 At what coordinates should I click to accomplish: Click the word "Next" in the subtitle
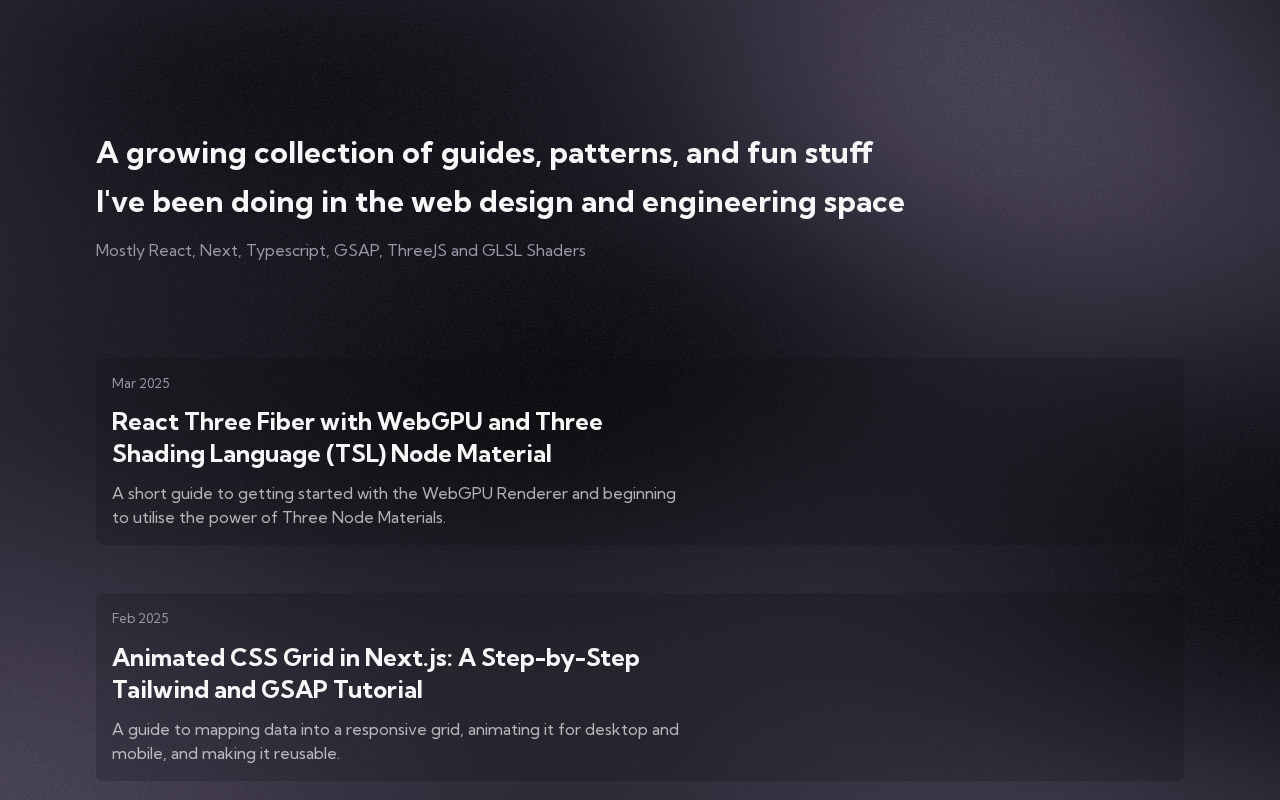point(218,251)
